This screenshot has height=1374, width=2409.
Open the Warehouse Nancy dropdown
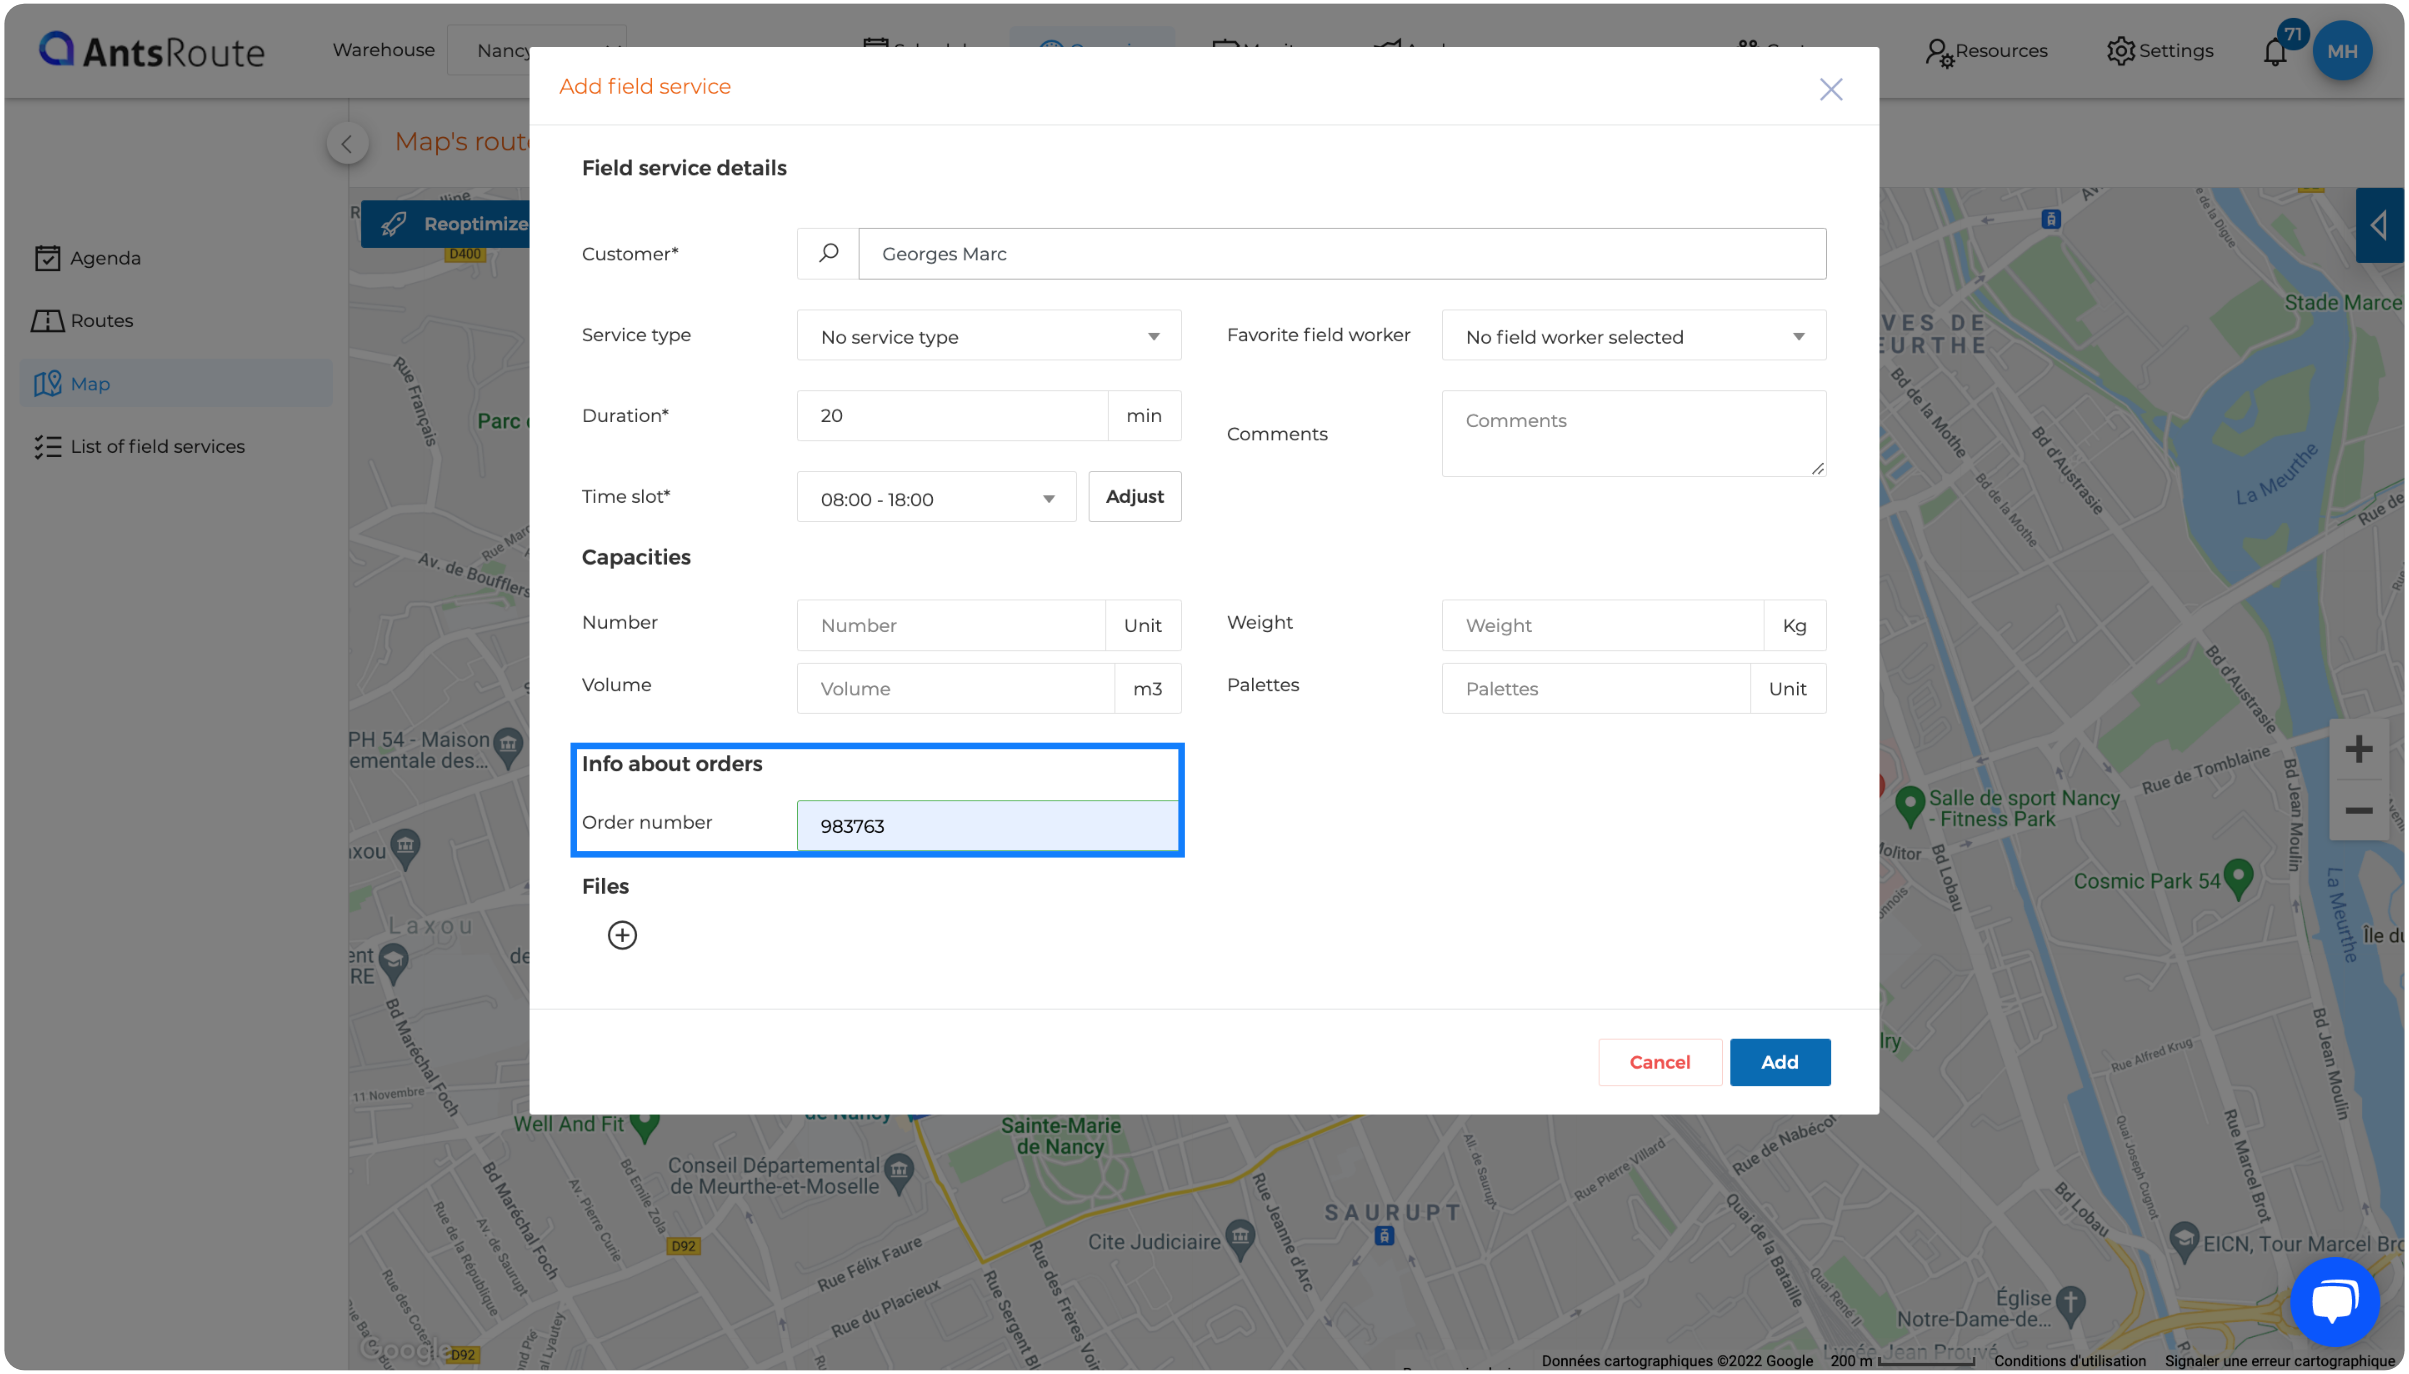pos(537,50)
